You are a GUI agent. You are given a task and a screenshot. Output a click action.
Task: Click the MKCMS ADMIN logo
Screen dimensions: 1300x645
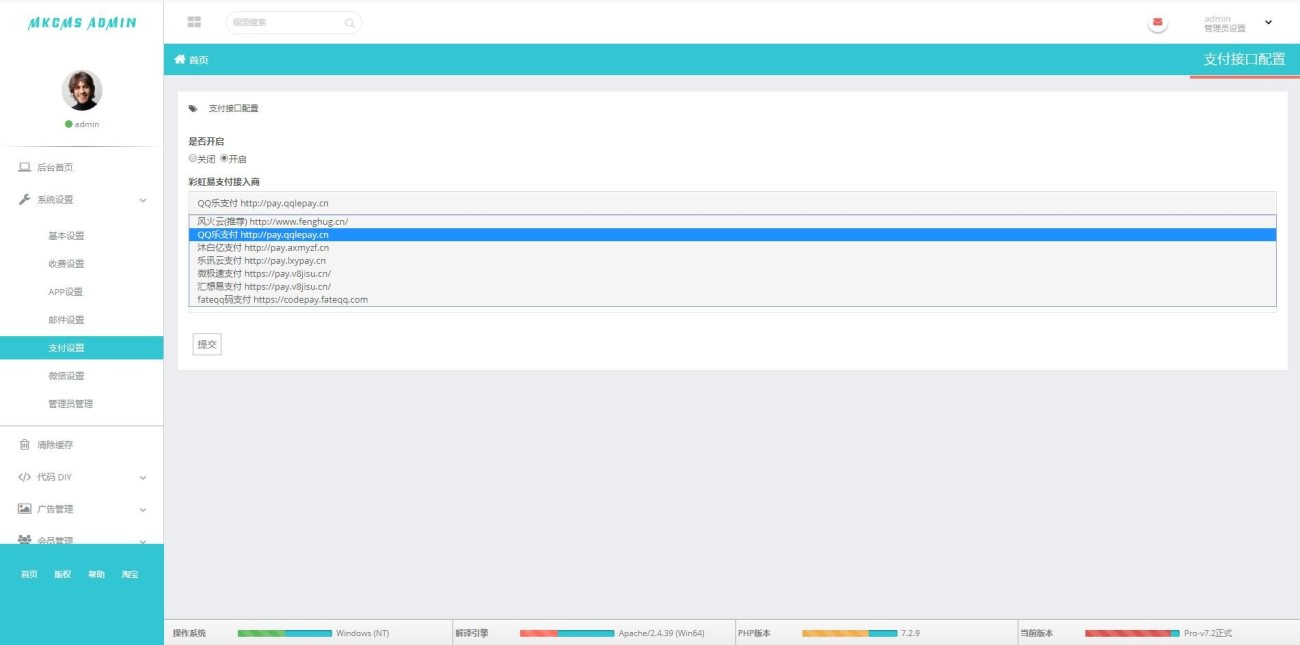tap(82, 22)
